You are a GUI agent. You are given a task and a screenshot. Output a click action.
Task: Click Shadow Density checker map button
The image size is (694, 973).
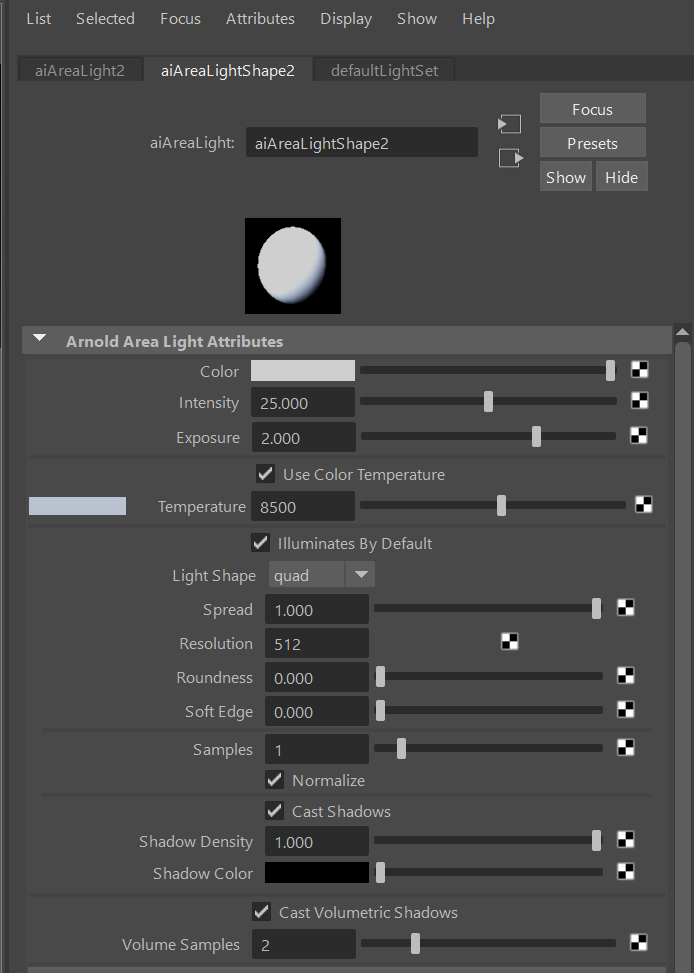(x=626, y=840)
